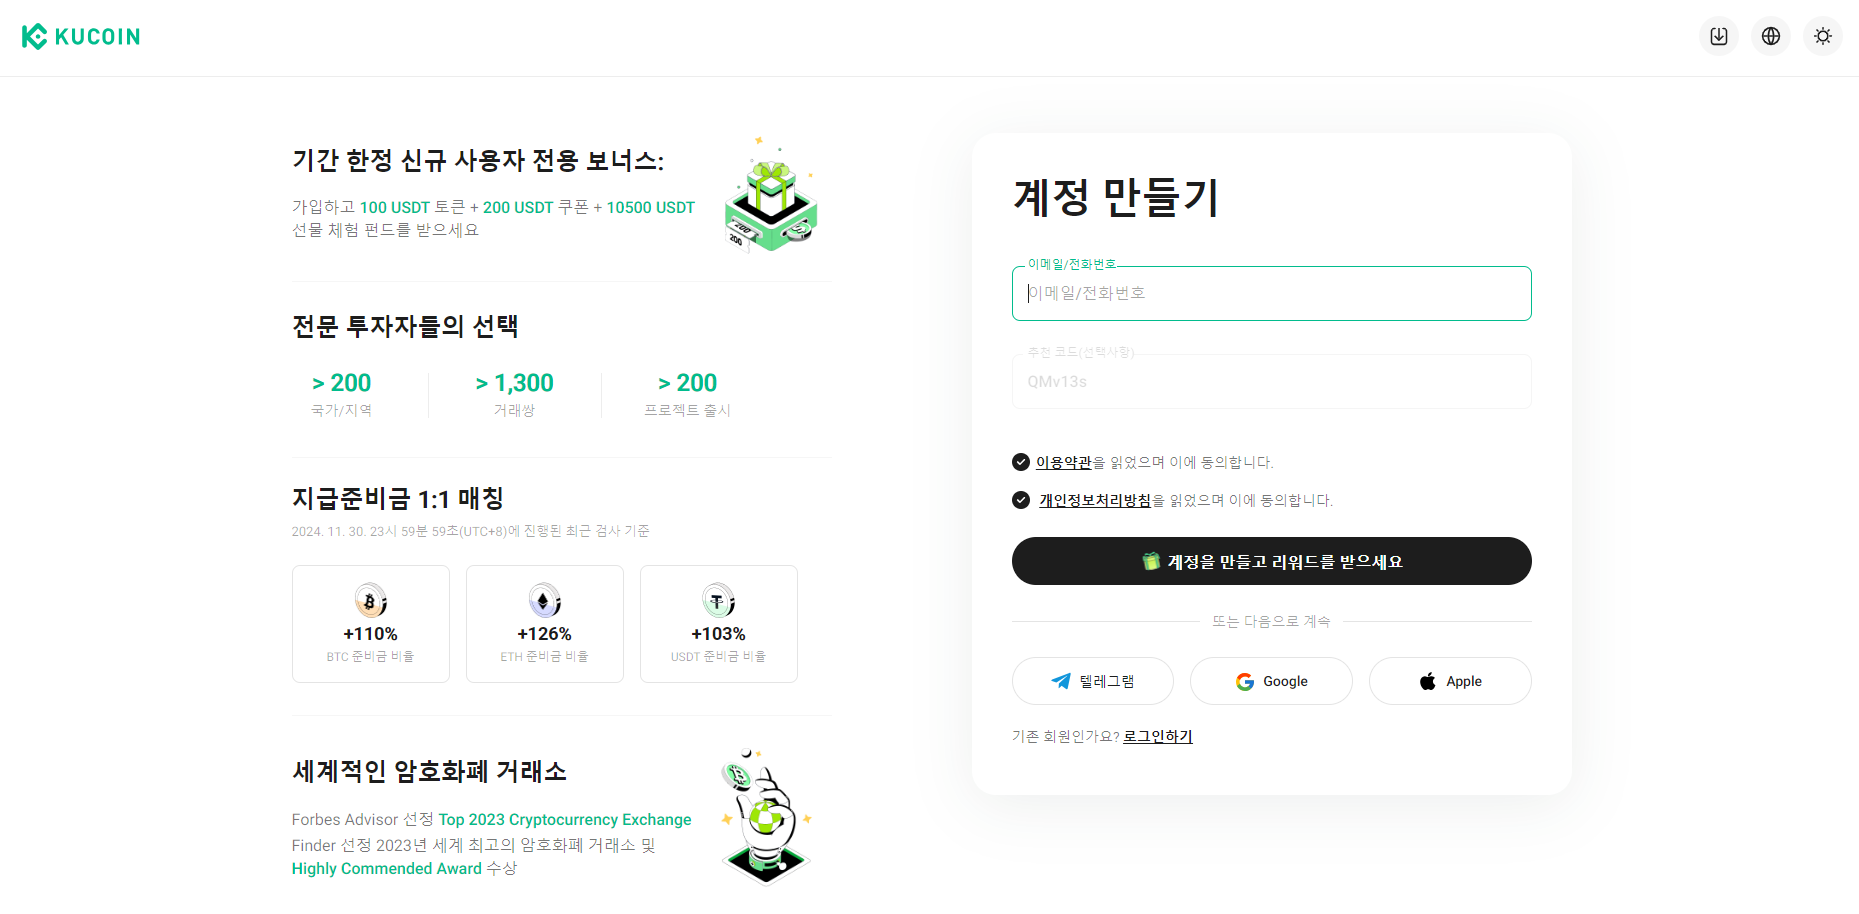Click the USDT reserve coin icon

[x=719, y=601]
